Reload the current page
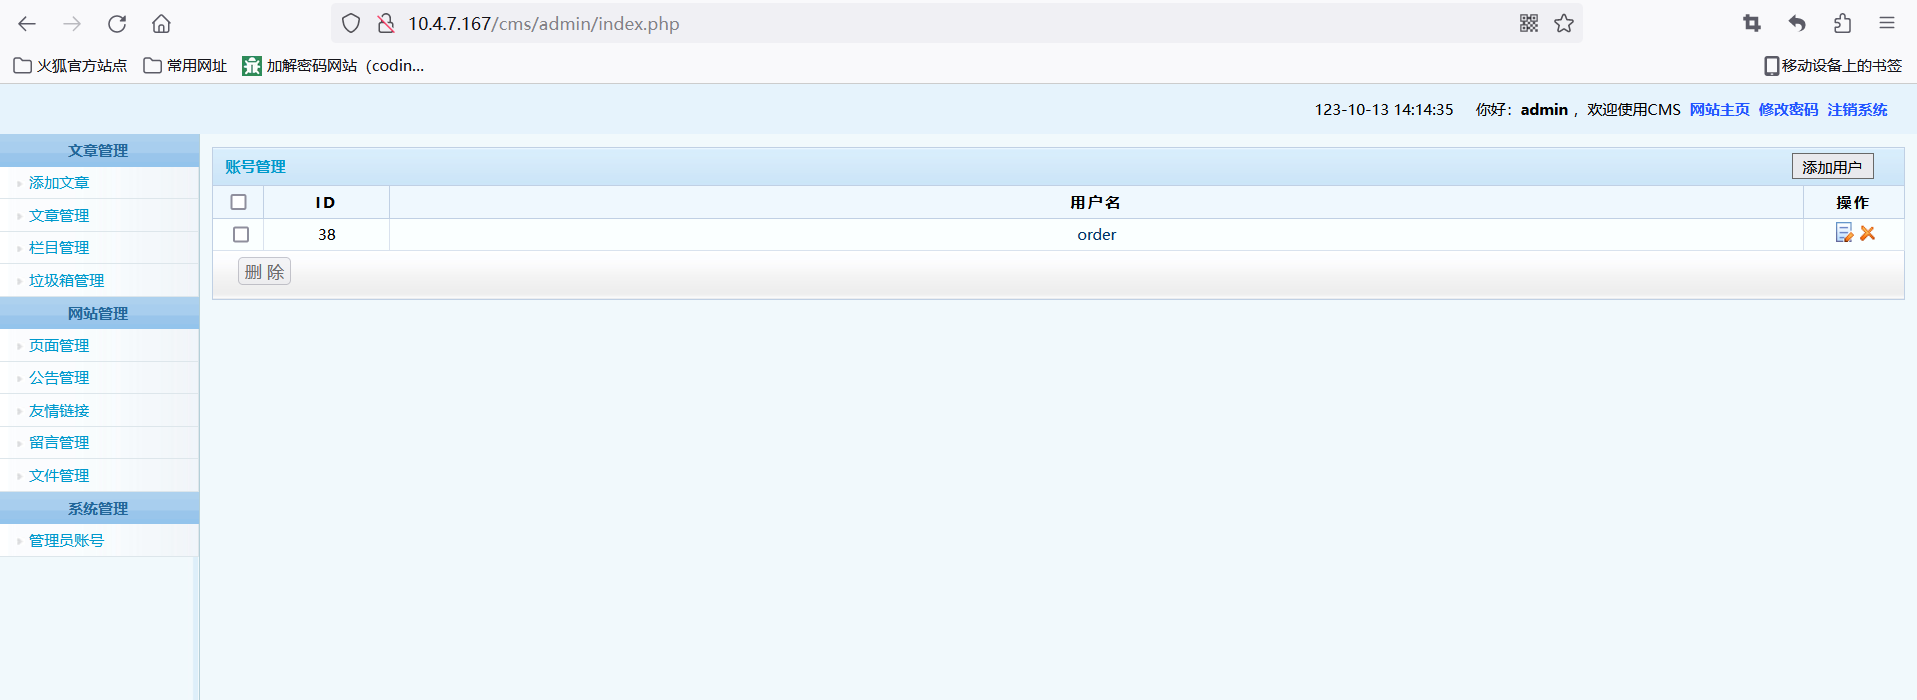This screenshot has width=1917, height=700. 117,23
